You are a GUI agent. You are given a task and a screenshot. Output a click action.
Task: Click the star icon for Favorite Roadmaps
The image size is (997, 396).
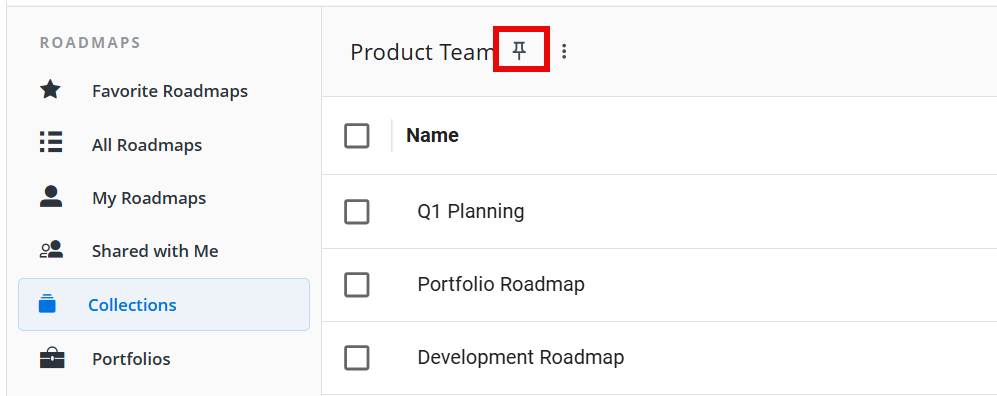pyautogui.click(x=50, y=90)
